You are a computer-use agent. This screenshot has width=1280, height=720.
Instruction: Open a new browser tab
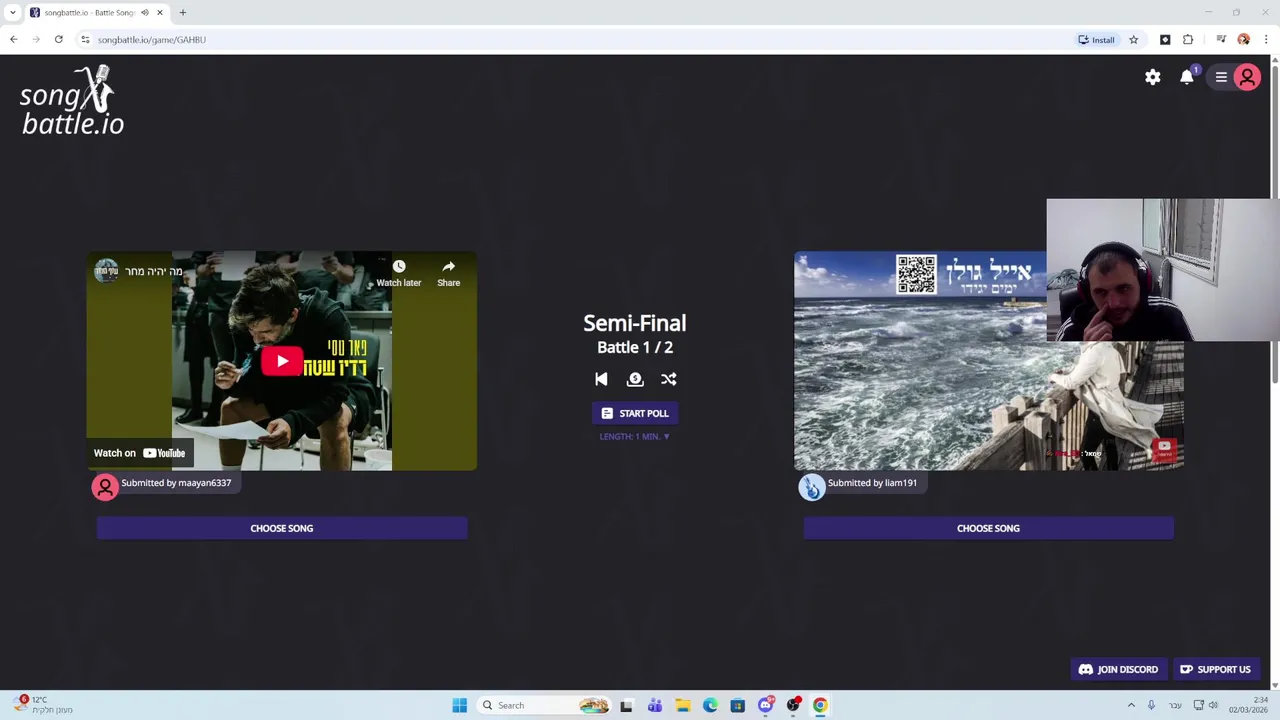[x=183, y=13]
